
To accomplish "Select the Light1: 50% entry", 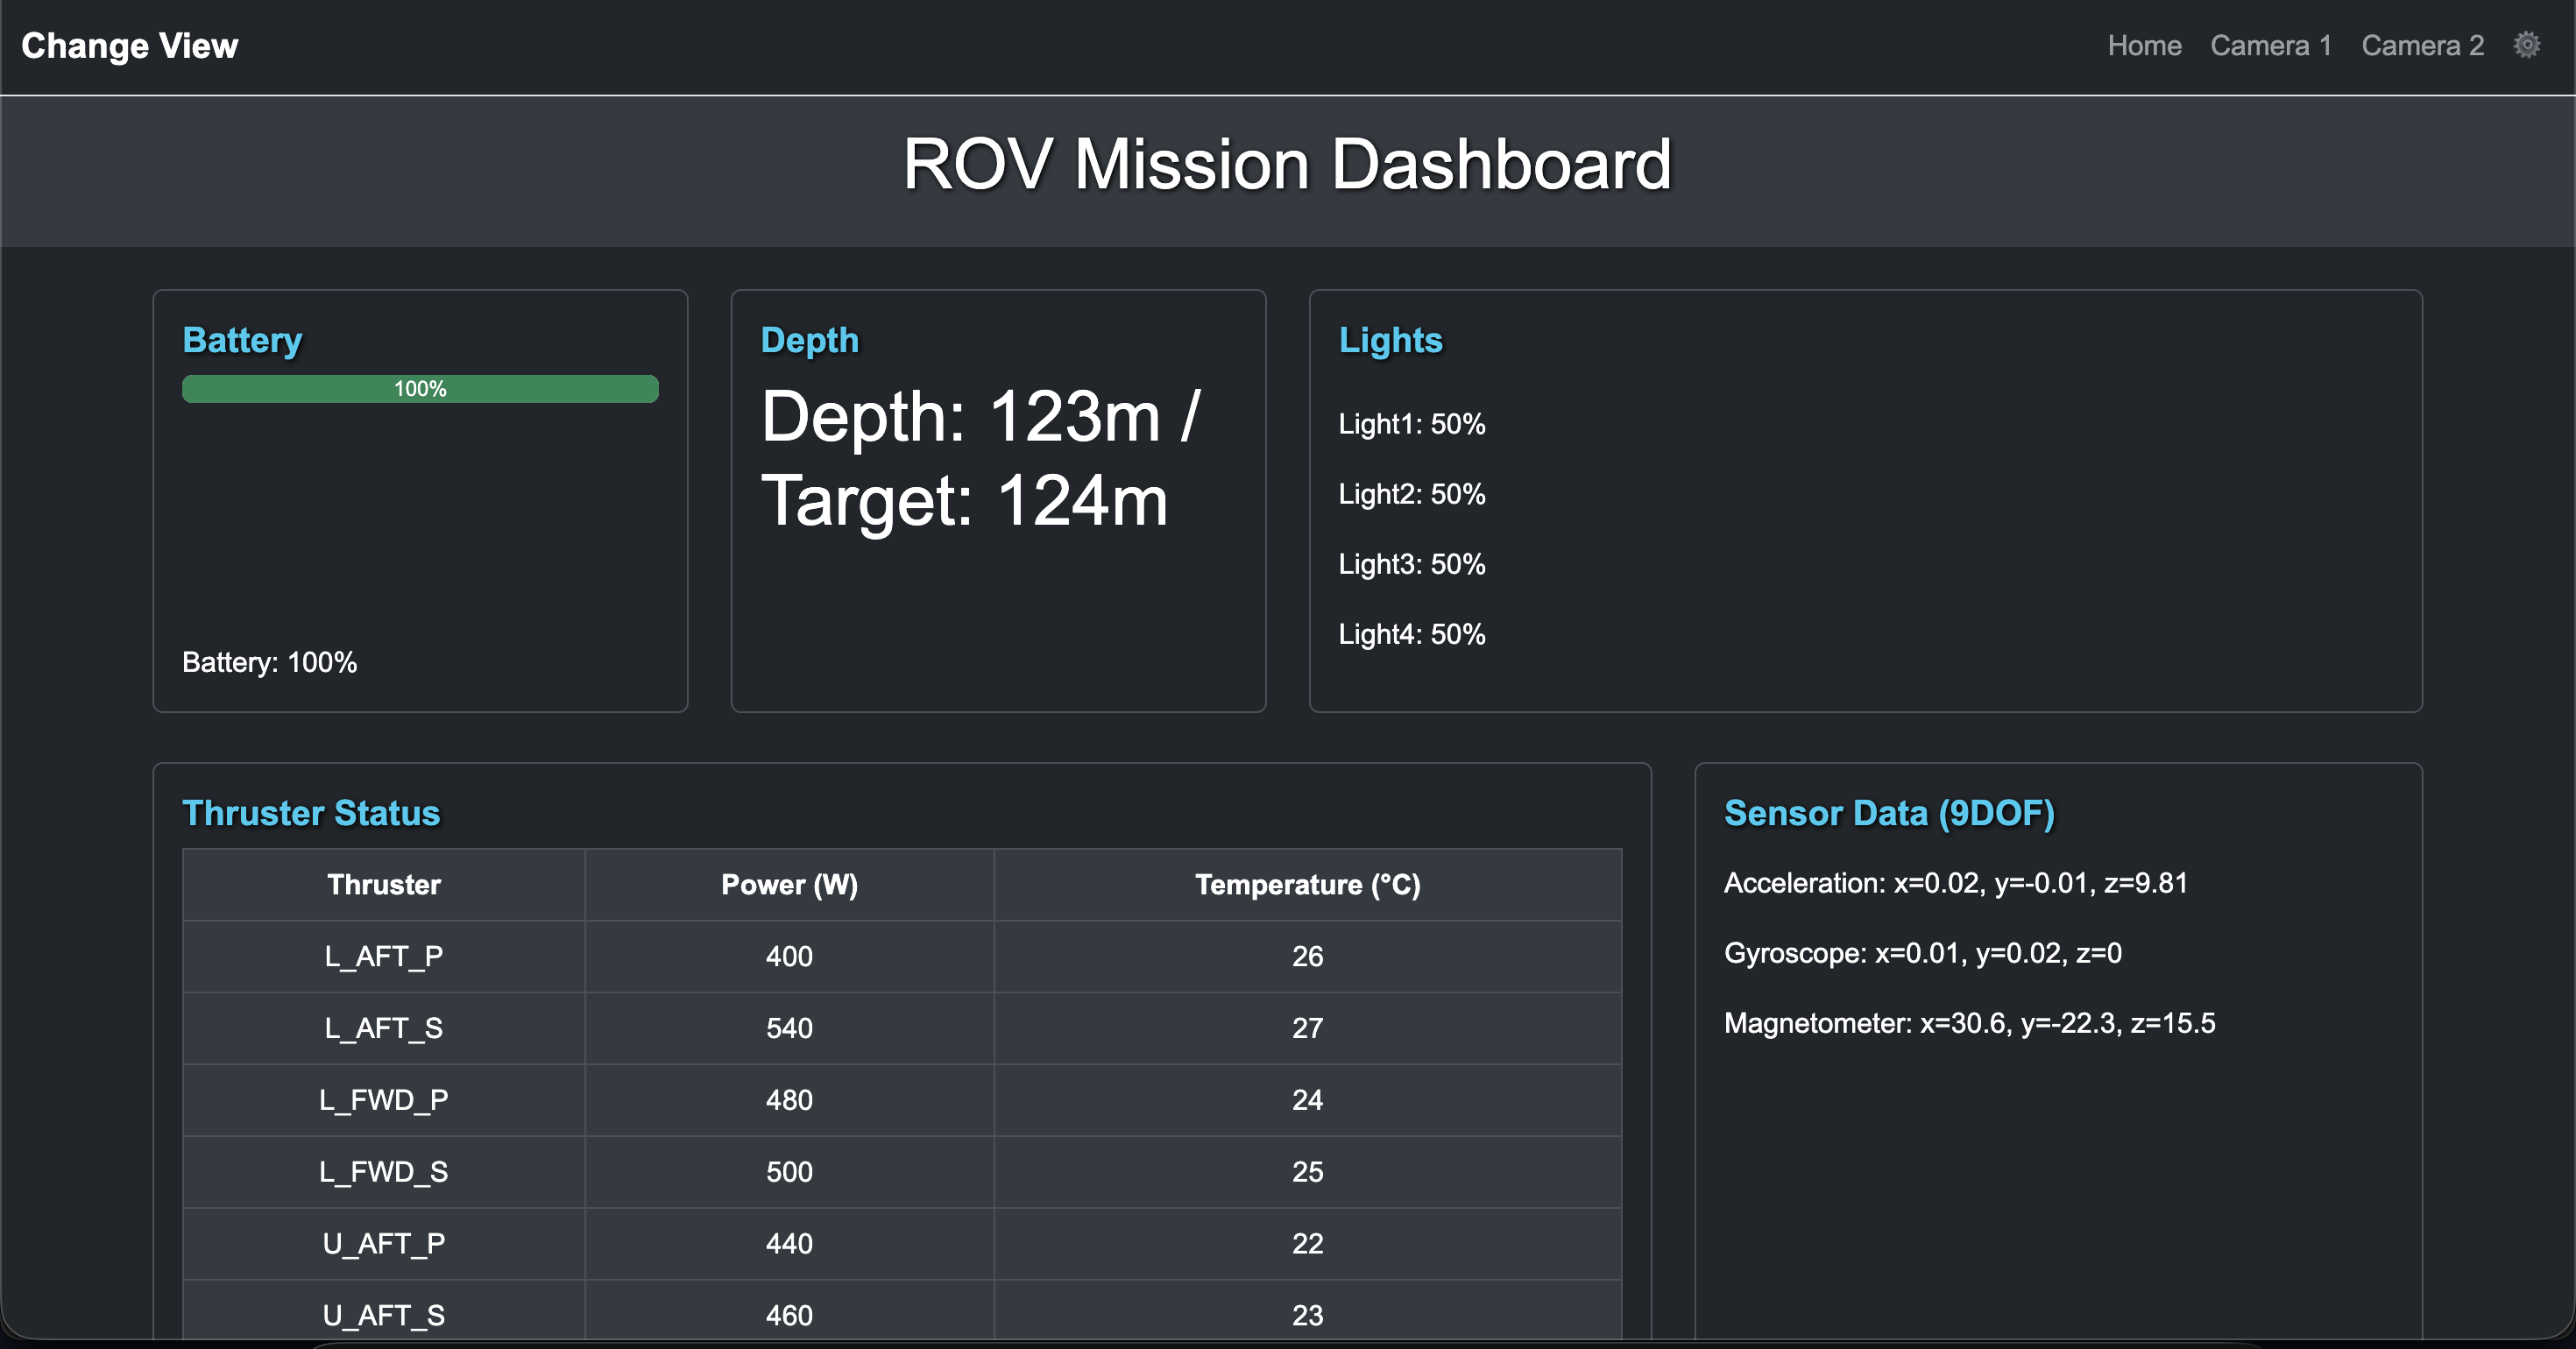I will coord(1411,424).
